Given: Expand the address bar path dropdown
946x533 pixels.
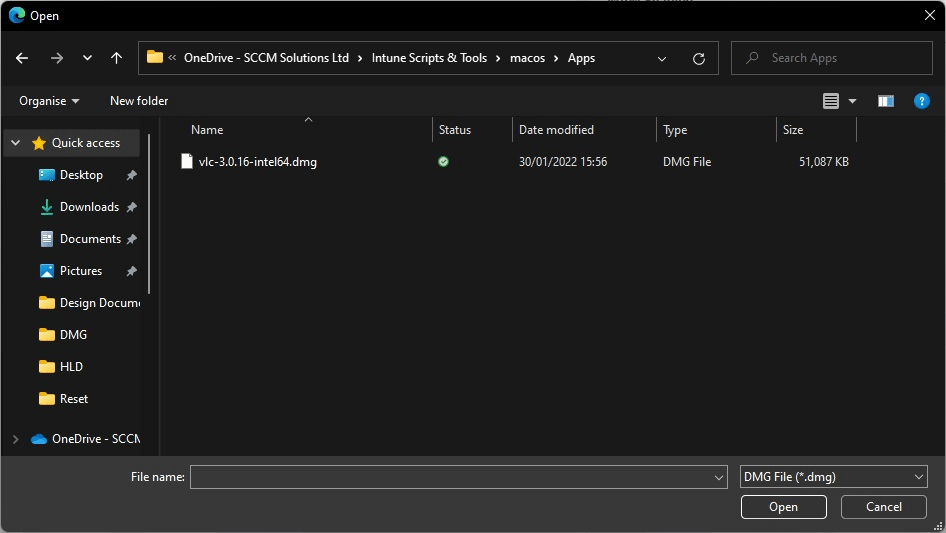Looking at the screenshot, I should coord(662,58).
